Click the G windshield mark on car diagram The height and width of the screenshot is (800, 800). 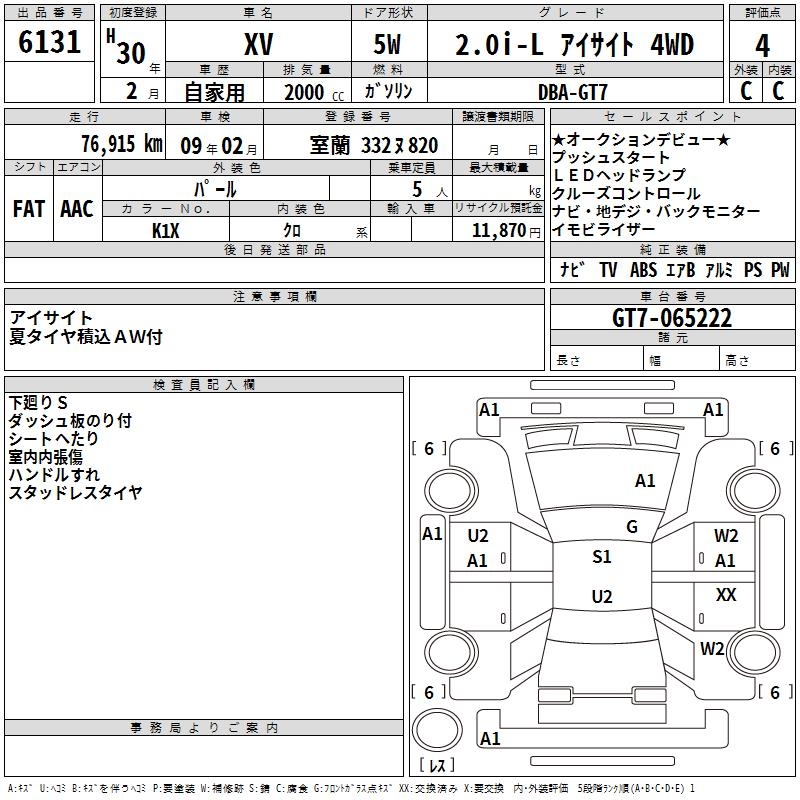[x=632, y=527]
